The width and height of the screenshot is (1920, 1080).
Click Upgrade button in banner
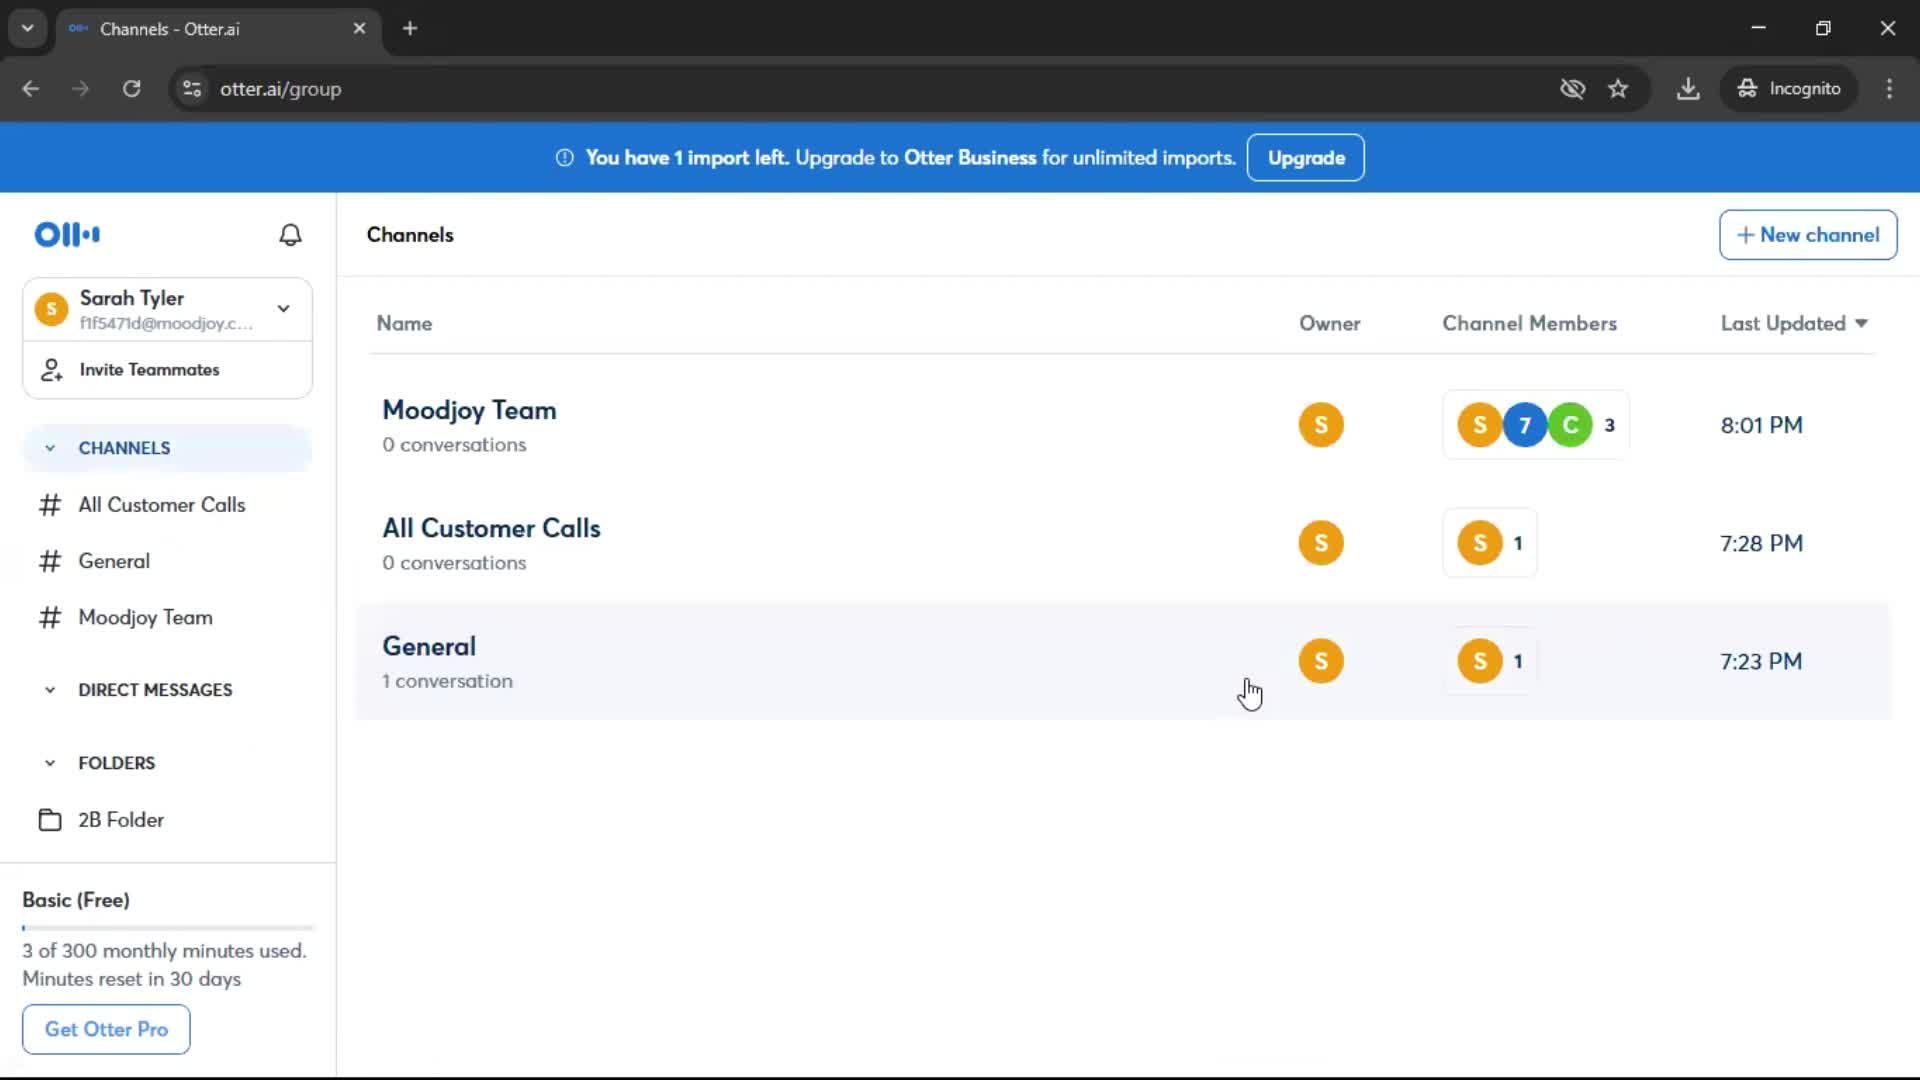(x=1305, y=158)
